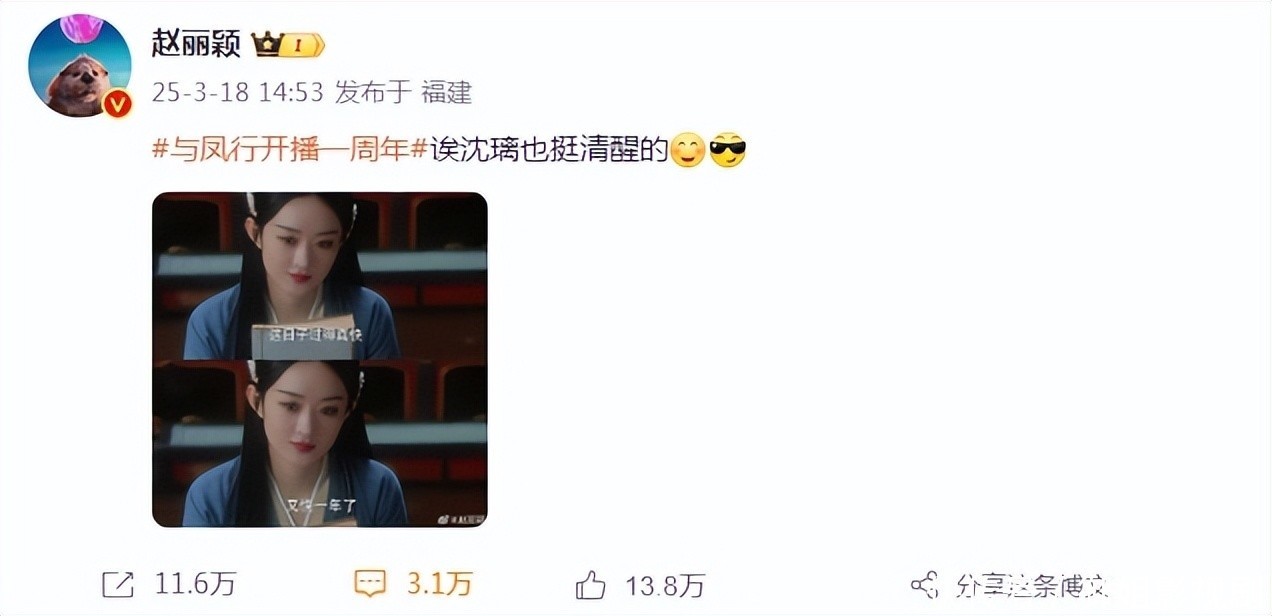The image size is (1272, 616).
Task: Click the crown membership level badge
Action: point(288,44)
